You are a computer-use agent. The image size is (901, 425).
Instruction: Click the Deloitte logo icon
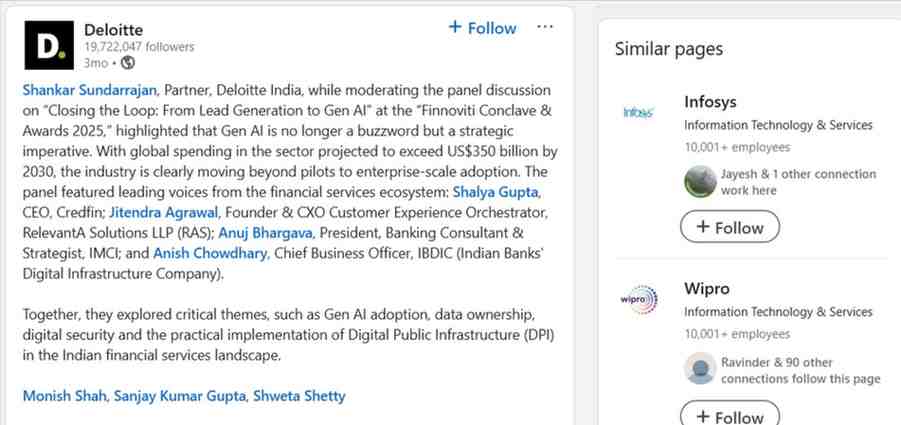coord(49,46)
